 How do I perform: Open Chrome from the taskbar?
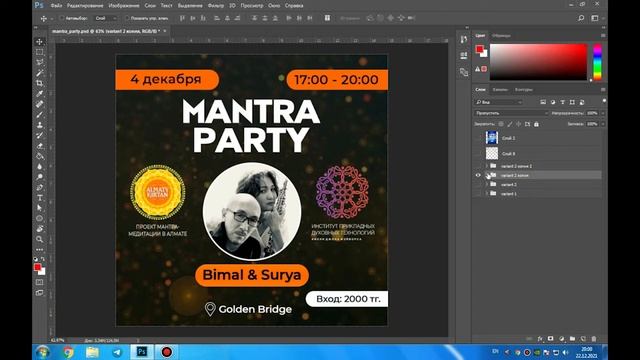pyautogui.click(x=68, y=352)
